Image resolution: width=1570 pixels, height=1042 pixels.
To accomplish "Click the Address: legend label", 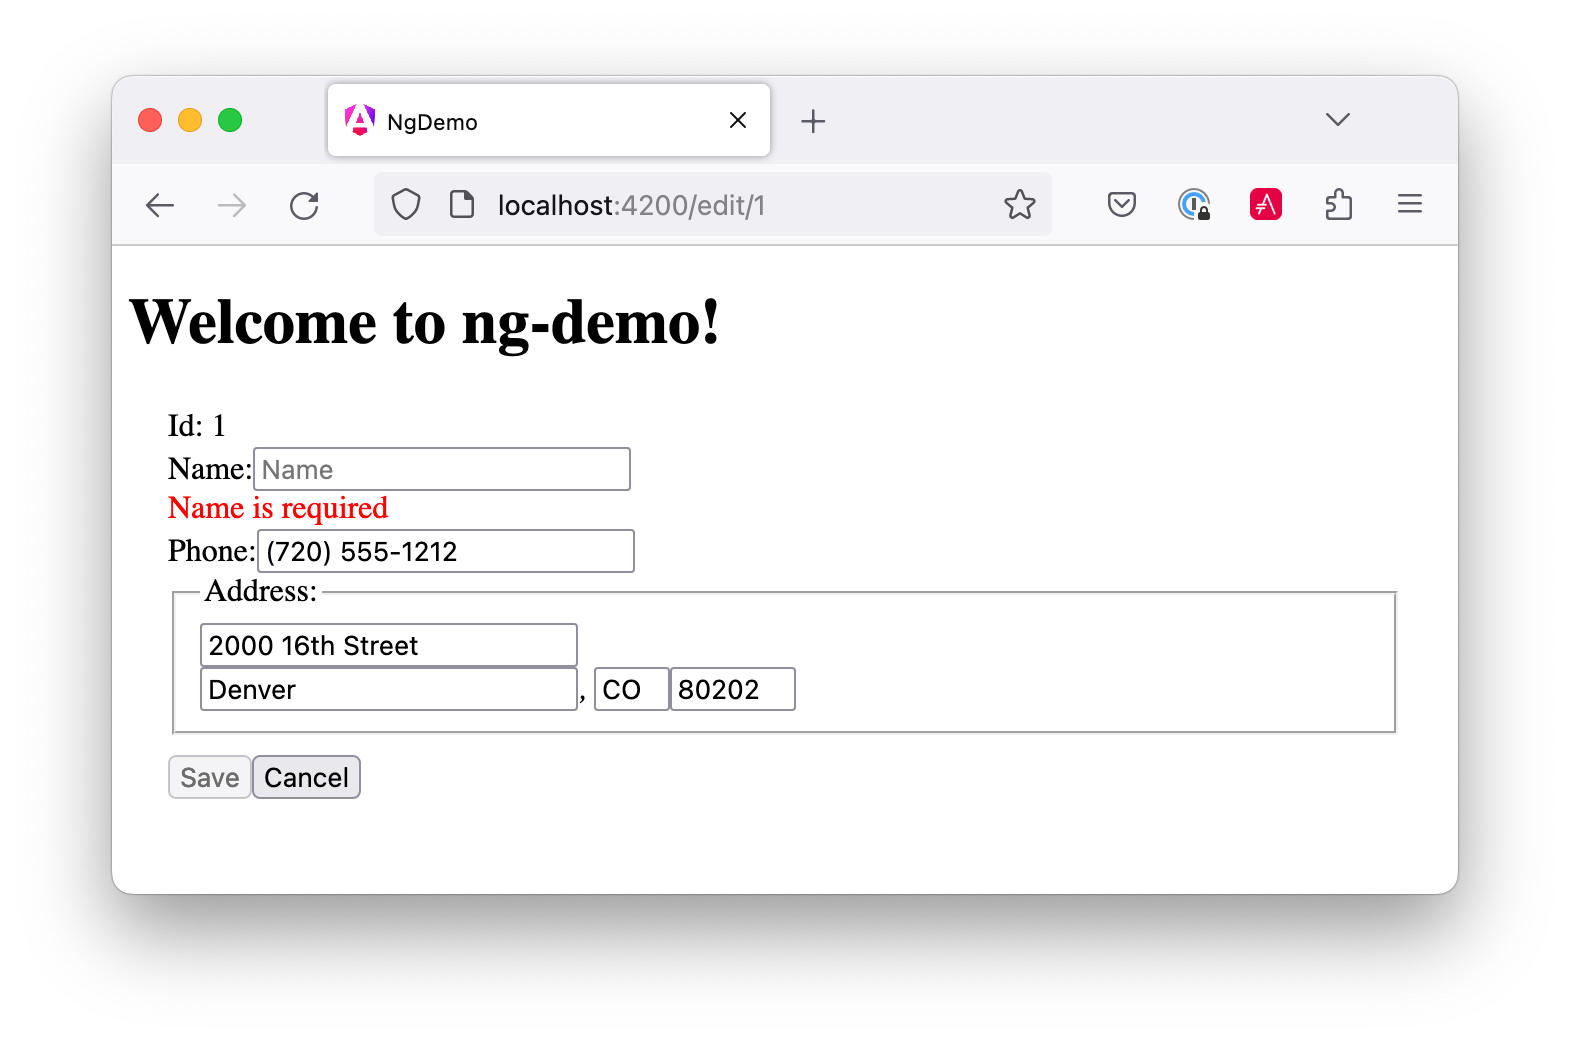I will pos(260,591).
